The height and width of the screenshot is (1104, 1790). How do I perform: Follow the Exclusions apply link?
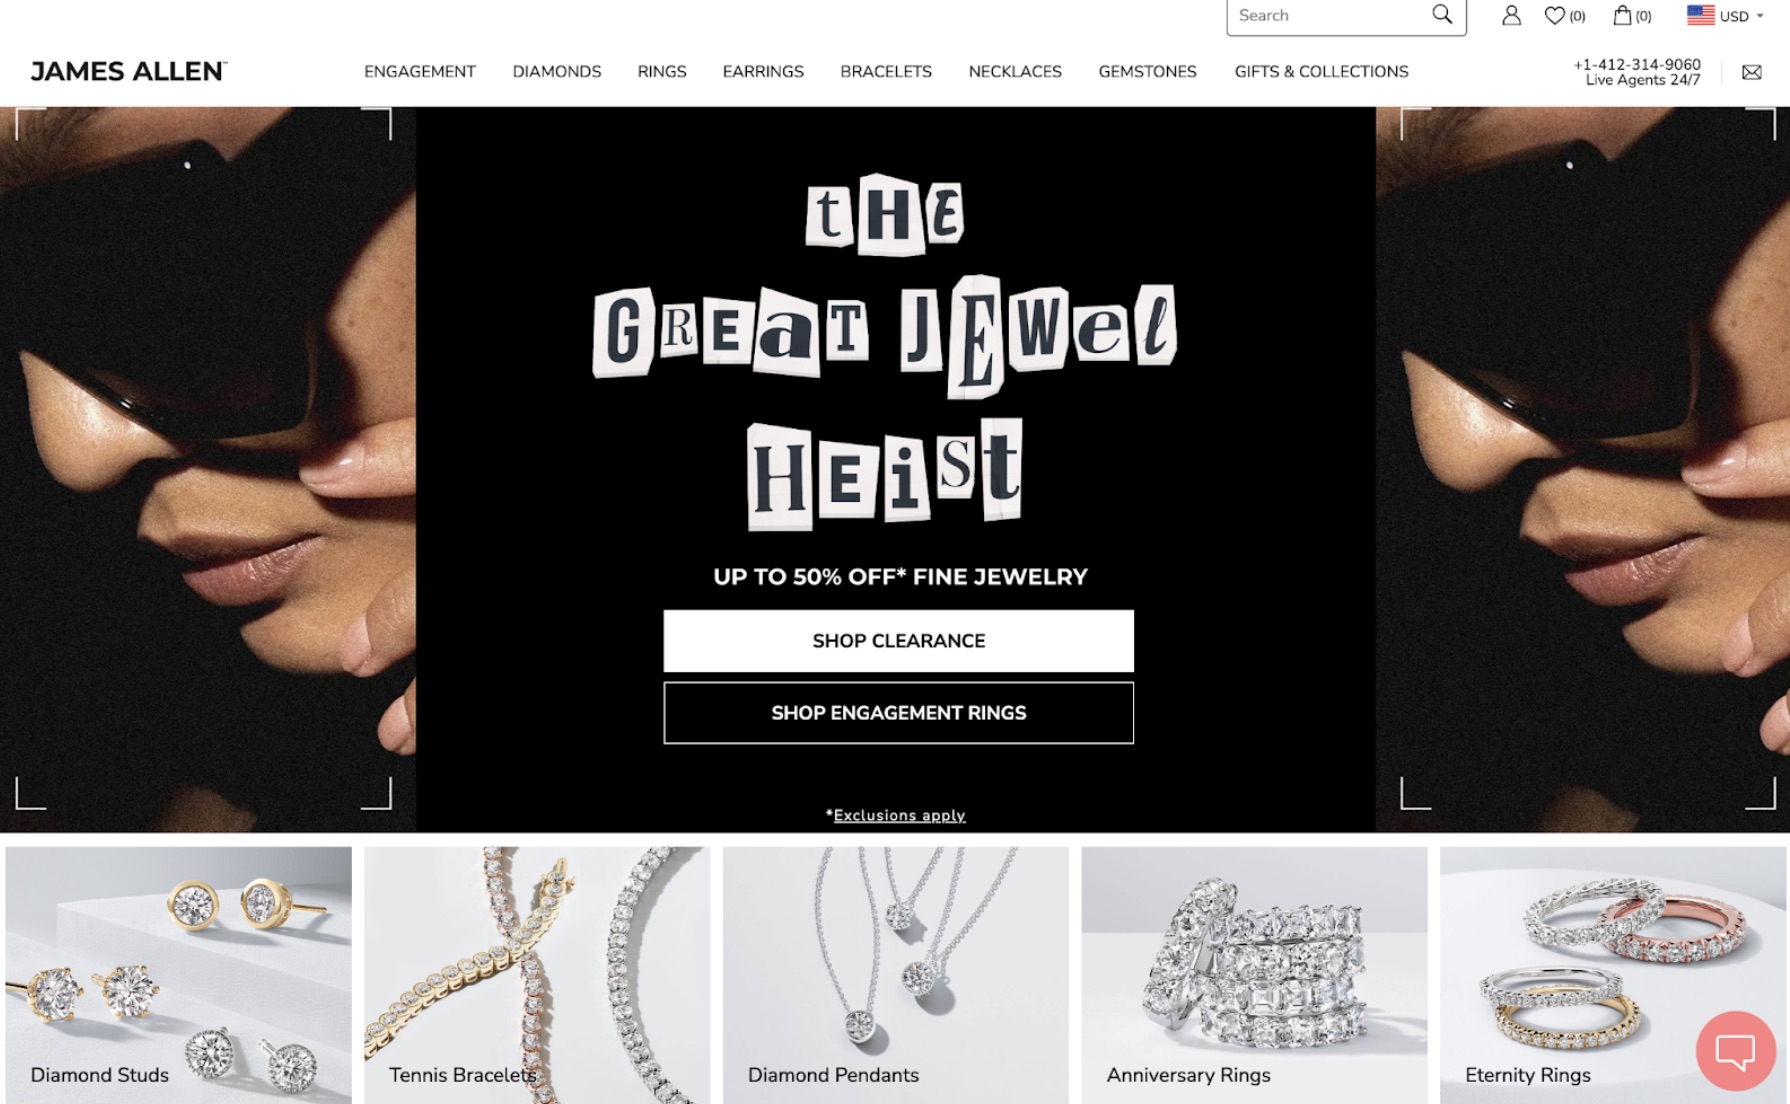899,816
